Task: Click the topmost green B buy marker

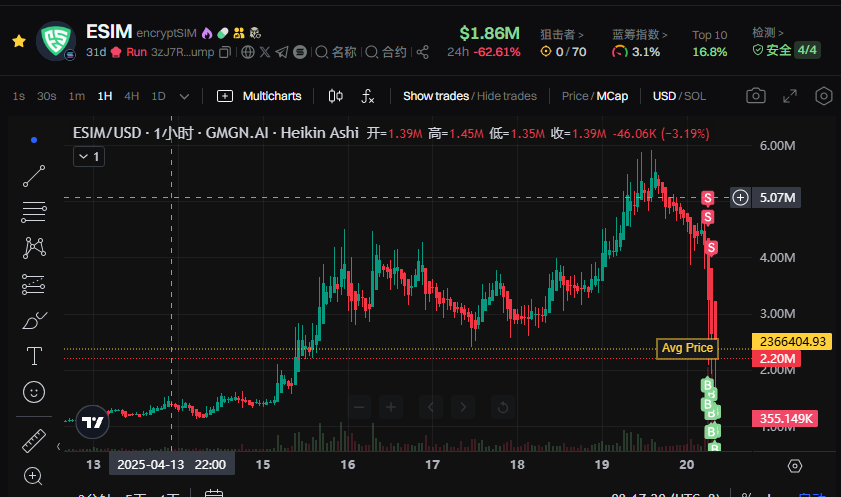Action: coord(707,385)
